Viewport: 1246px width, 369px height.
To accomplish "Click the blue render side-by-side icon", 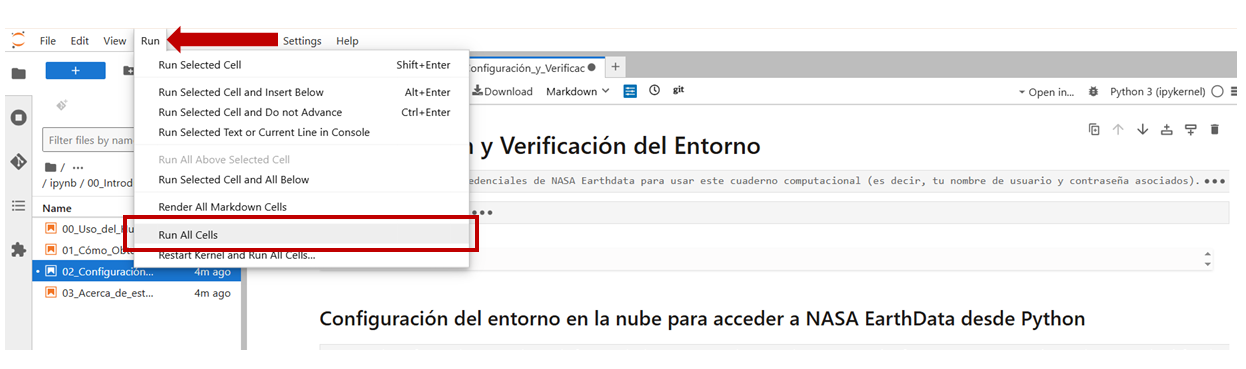I will coord(631,91).
